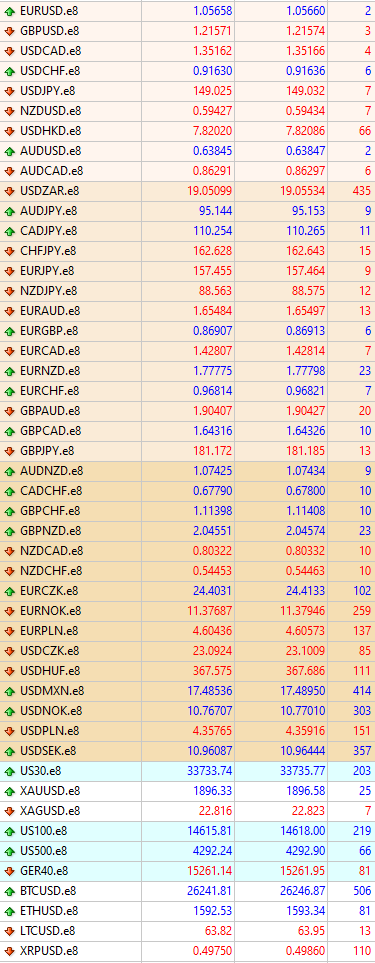Select the USDNOK.e8 symbol name
375x963 pixels.
(x=50, y=711)
